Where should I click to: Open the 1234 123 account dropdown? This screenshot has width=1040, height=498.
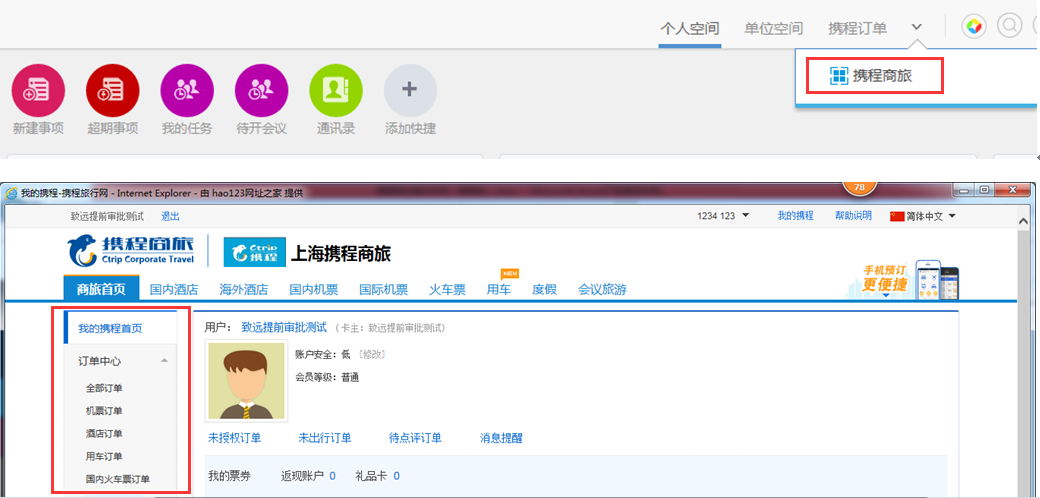pos(723,216)
